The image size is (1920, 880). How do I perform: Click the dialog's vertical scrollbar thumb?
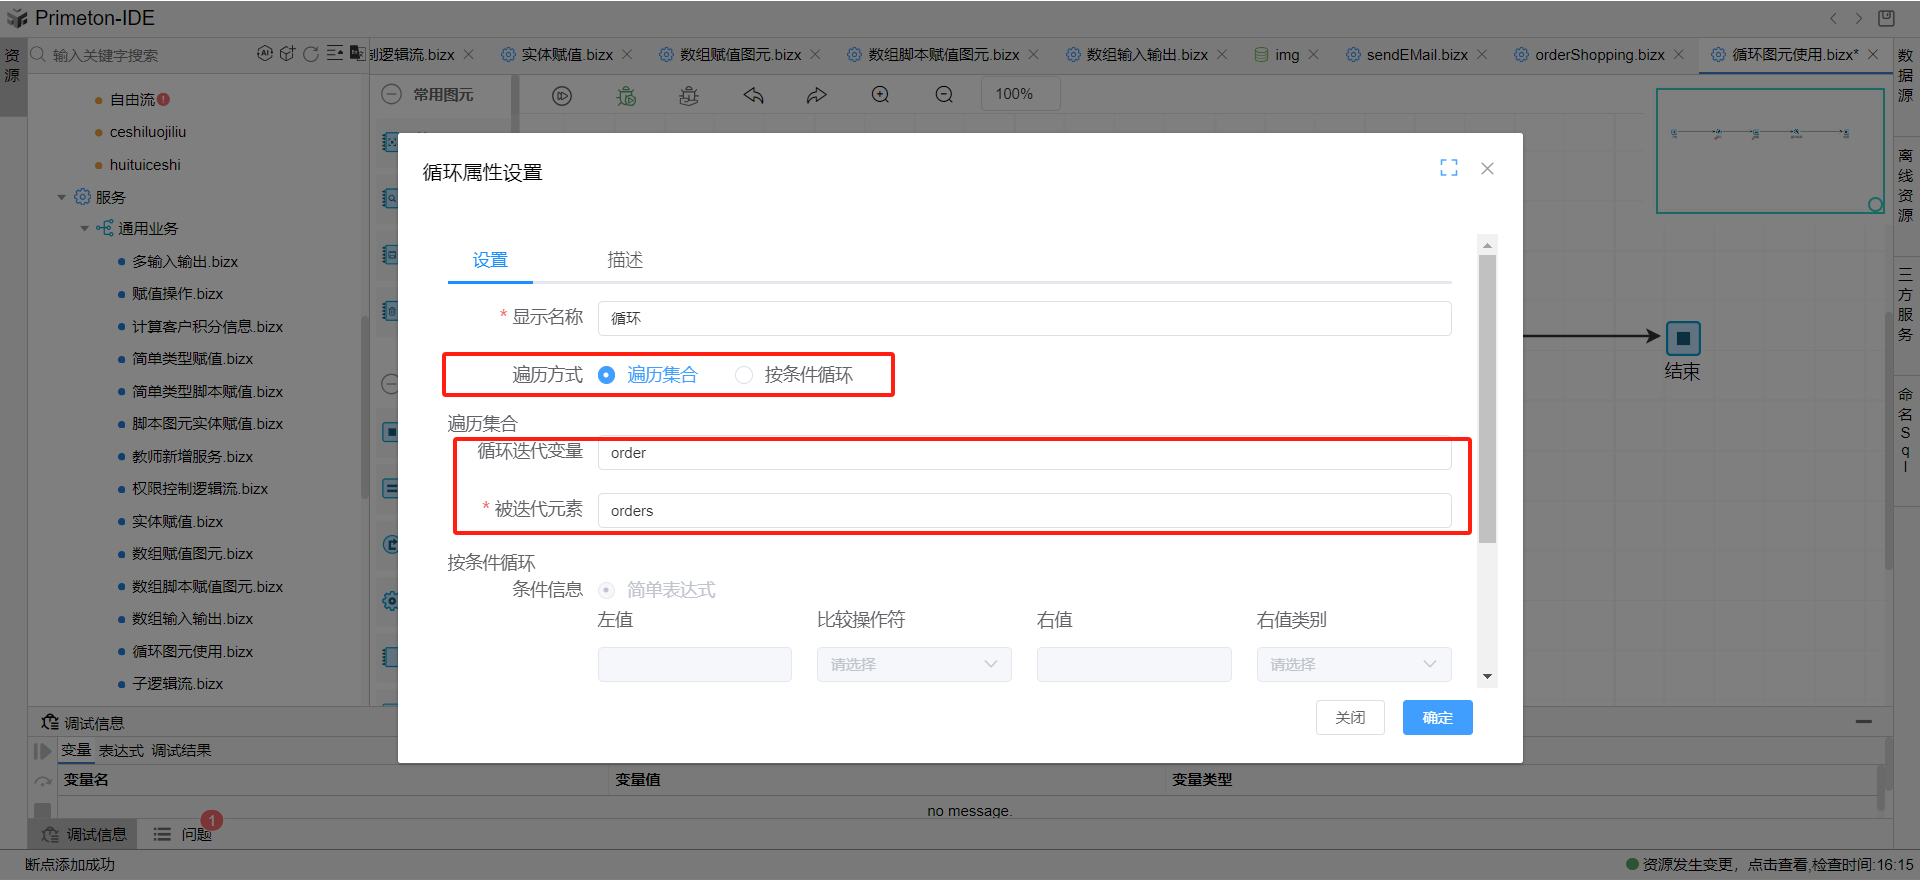coord(1487,398)
